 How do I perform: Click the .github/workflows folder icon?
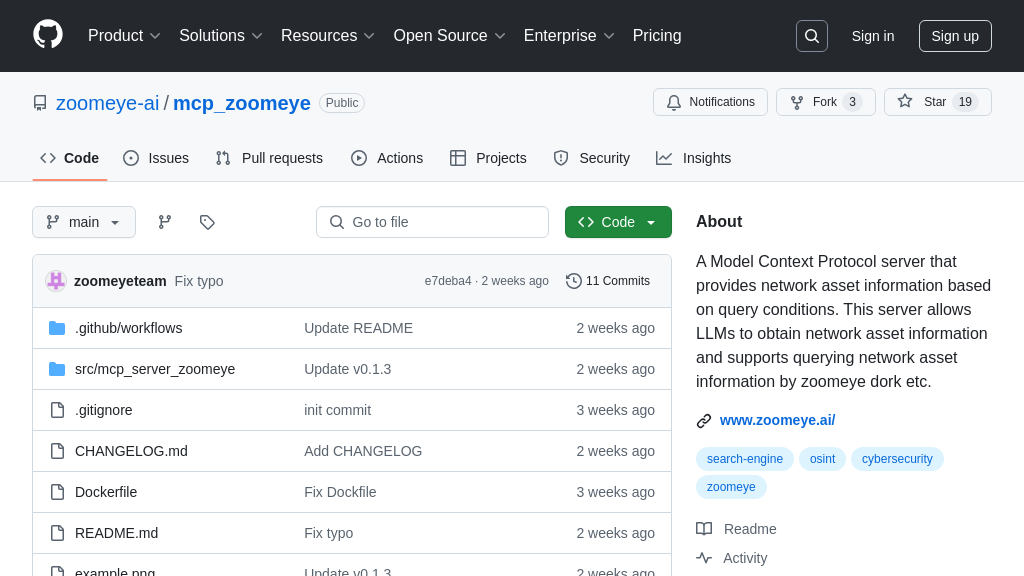57,328
